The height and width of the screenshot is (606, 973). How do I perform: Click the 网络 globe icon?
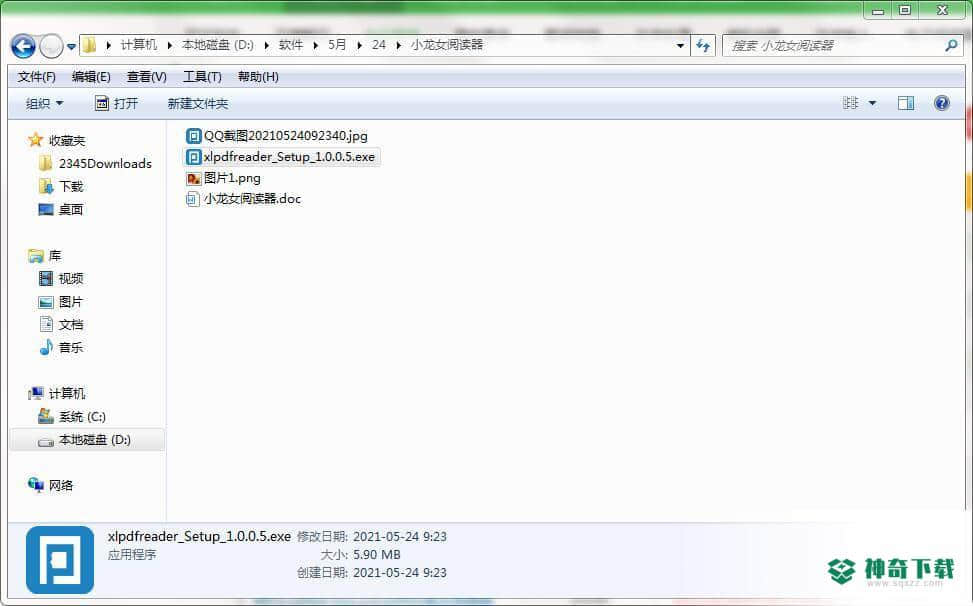[35, 484]
